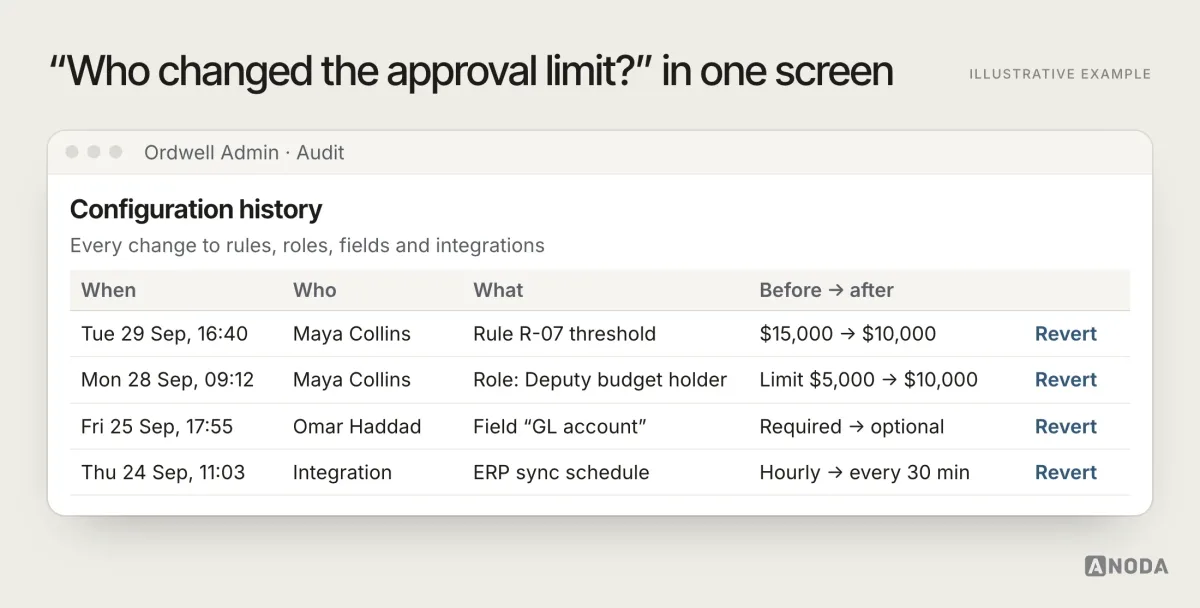Image resolution: width=1200 pixels, height=608 pixels.
Task: Click the "When" column header
Action: pyautogui.click(x=108, y=290)
